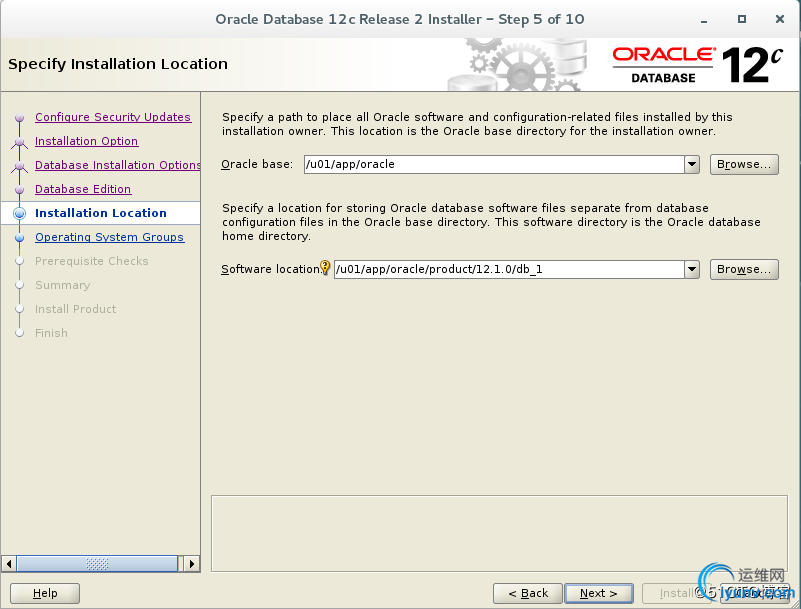
Task: Click the Oracle base field label
Action: pos(257,165)
